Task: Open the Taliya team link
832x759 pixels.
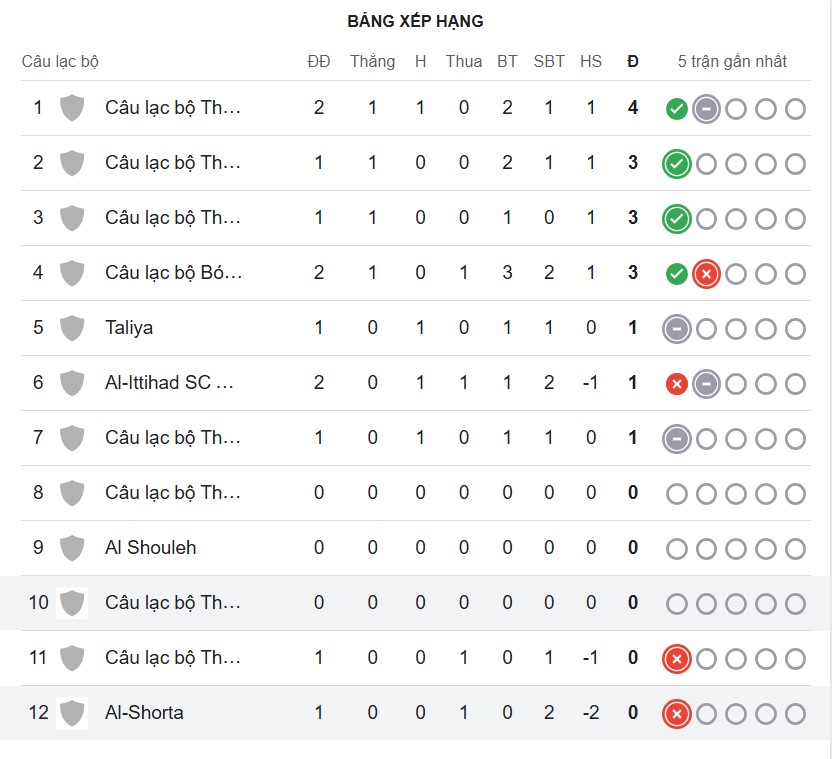Action: [129, 328]
